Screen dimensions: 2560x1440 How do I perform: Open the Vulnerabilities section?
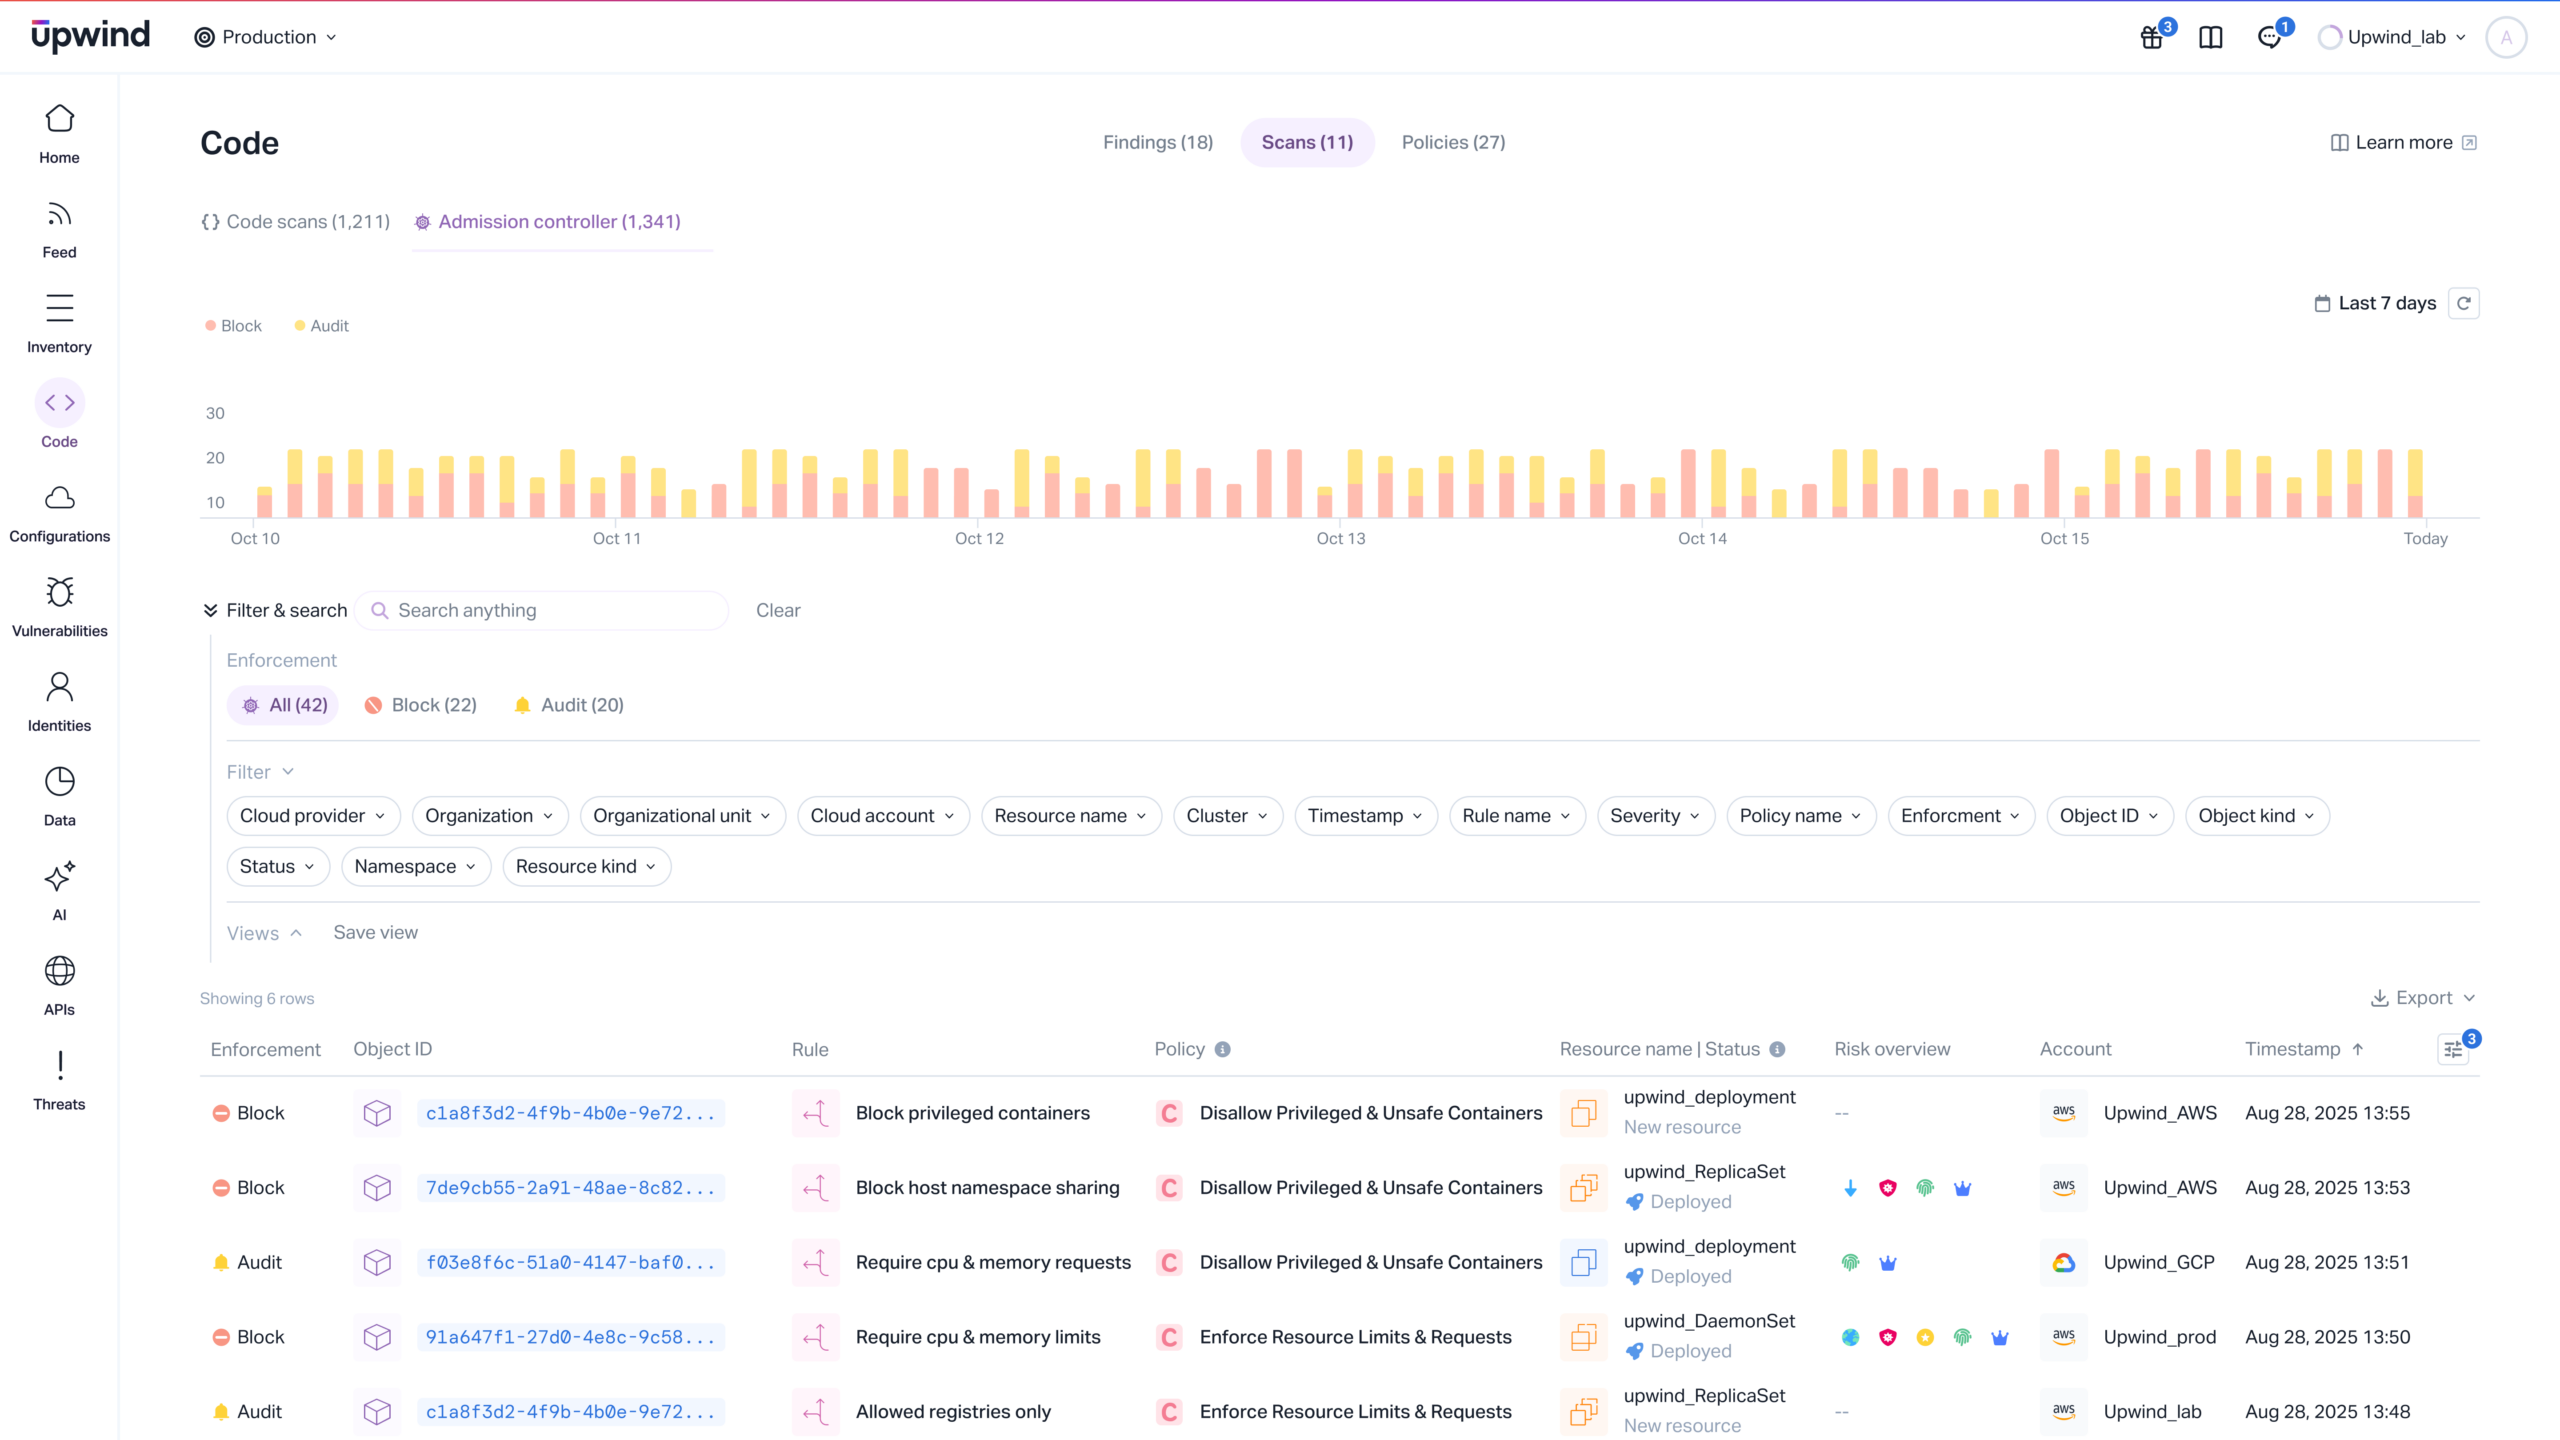pos(59,604)
